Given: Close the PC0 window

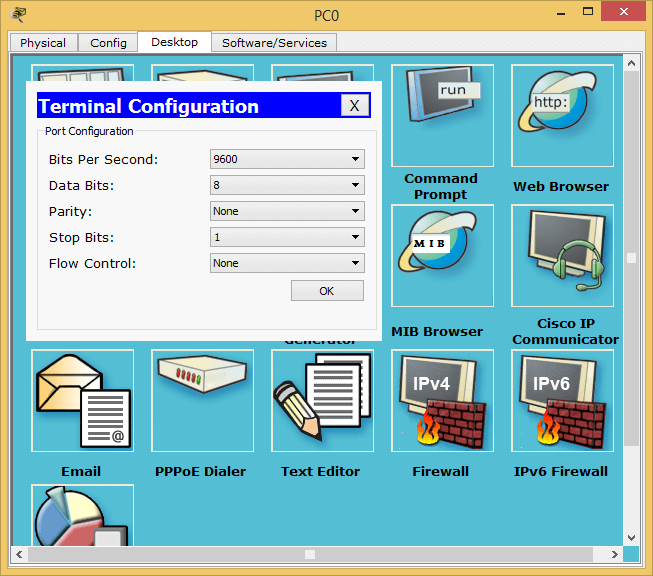Looking at the screenshot, I should pyautogui.click(x=623, y=11).
